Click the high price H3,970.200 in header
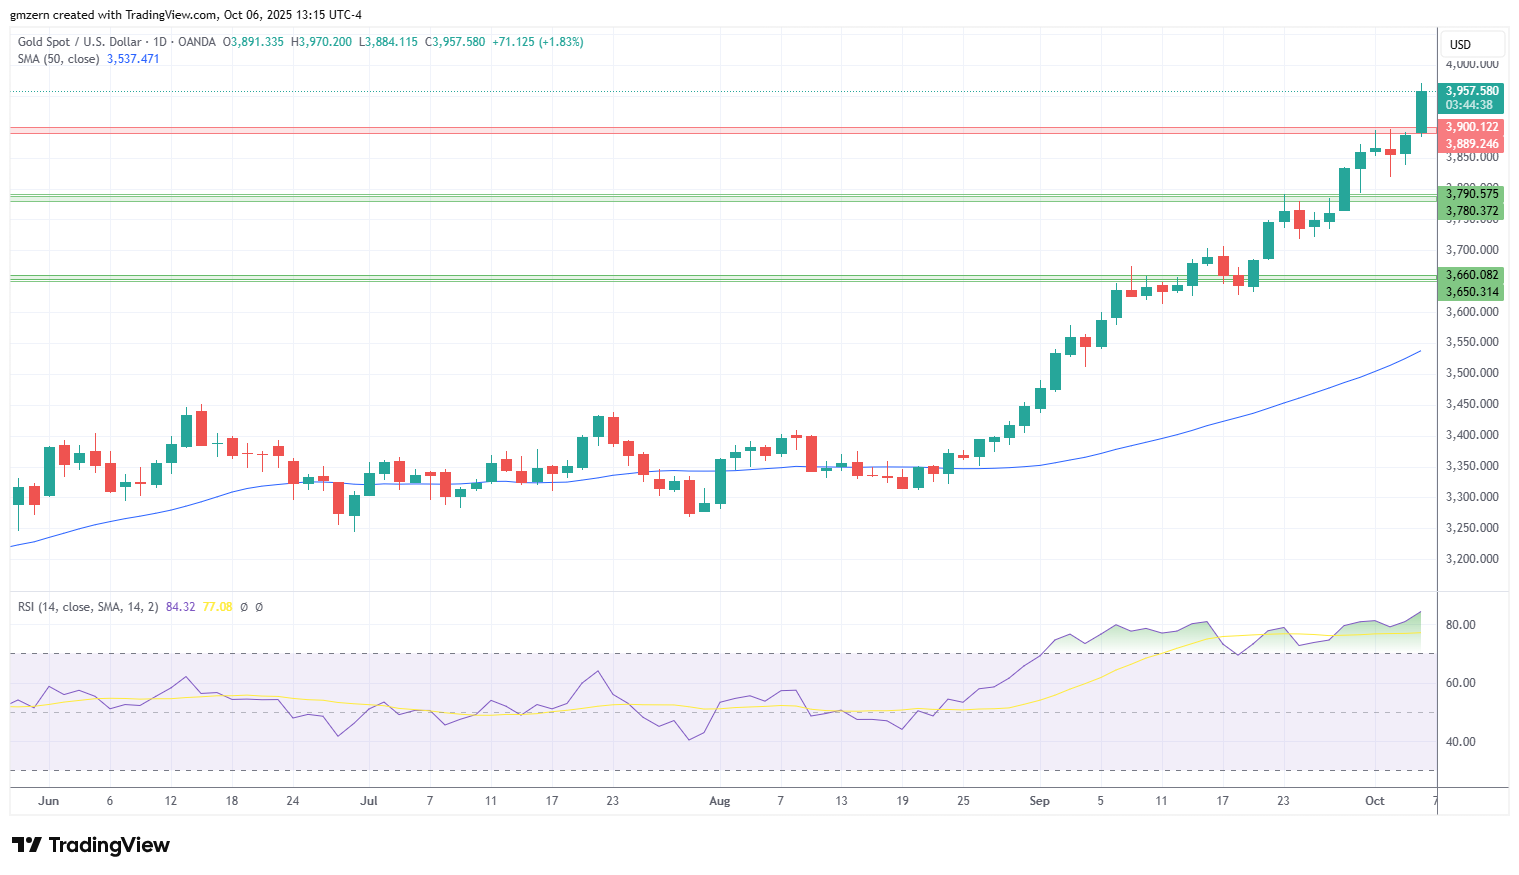This screenshot has height=875, width=1519. (x=321, y=42)
